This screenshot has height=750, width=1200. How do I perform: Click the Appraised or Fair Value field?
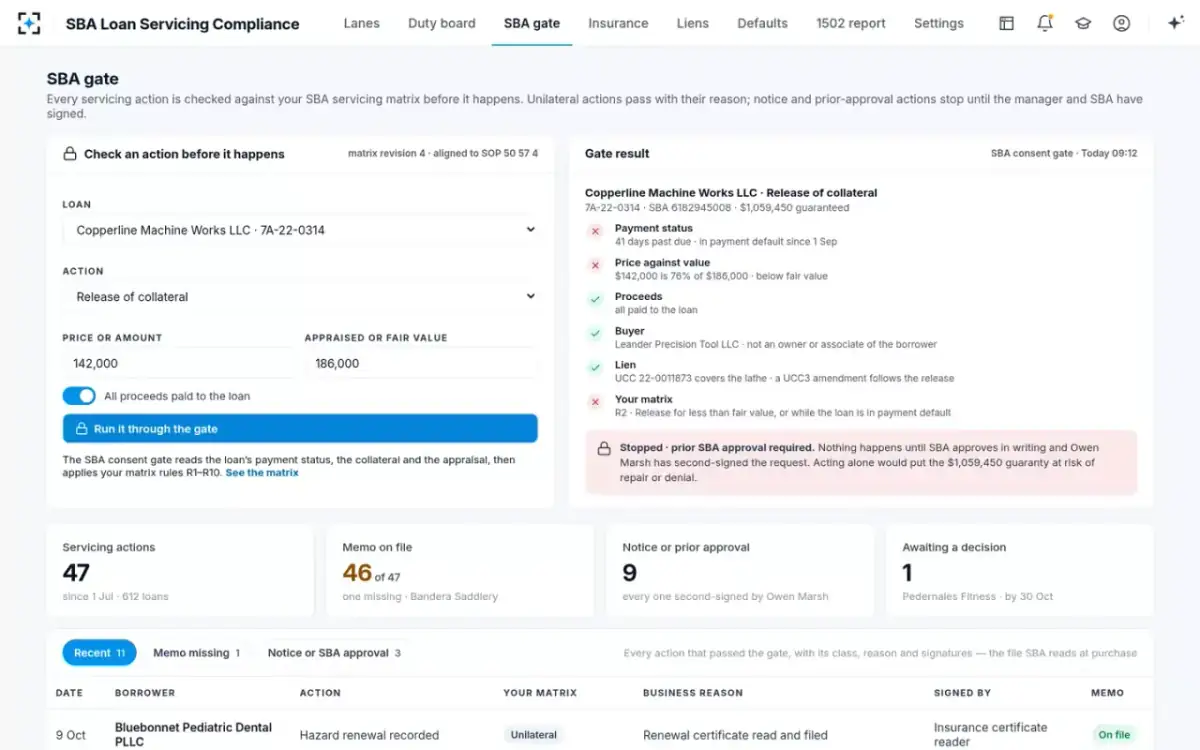coord(421,364)
